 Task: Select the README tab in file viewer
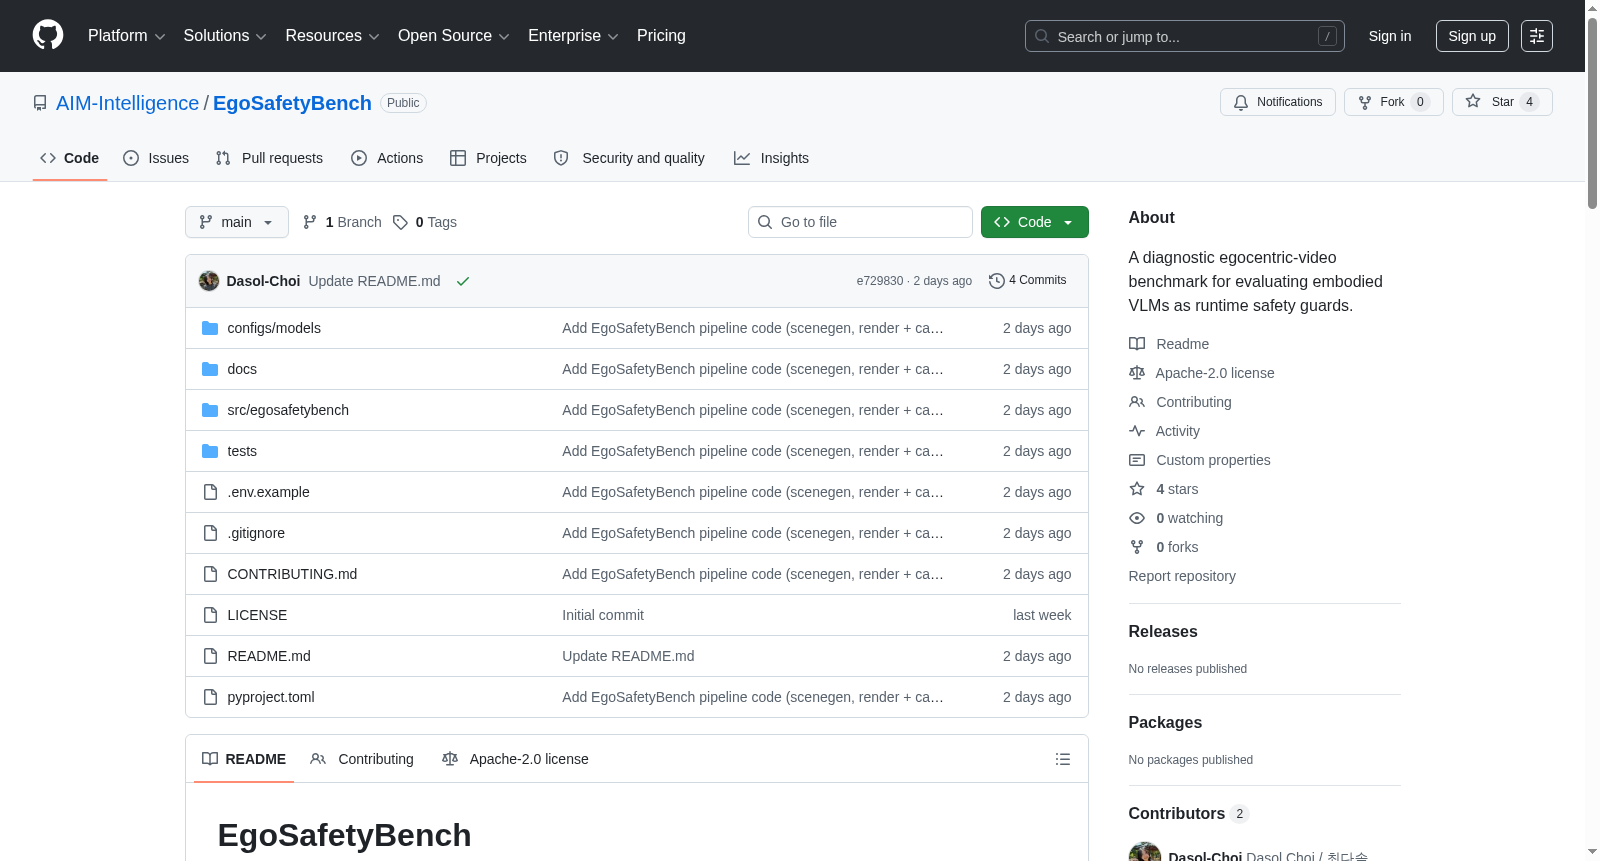(244, 759)
